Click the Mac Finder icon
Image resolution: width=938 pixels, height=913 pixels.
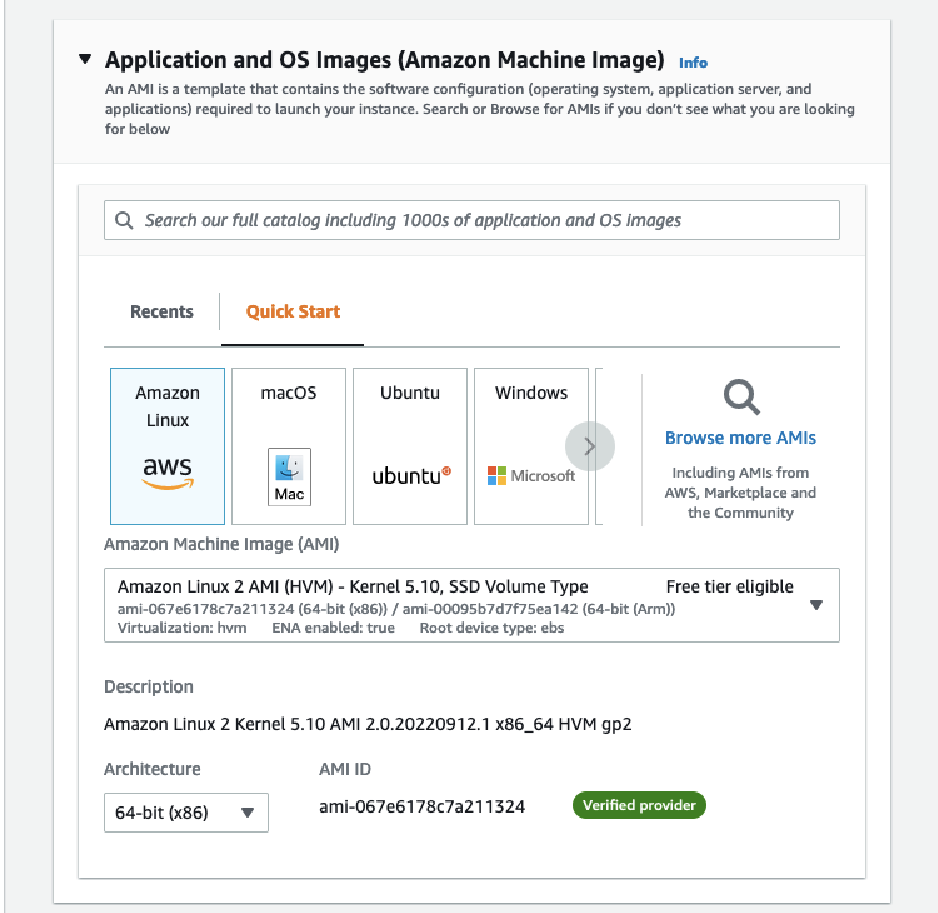click(289, 477)
